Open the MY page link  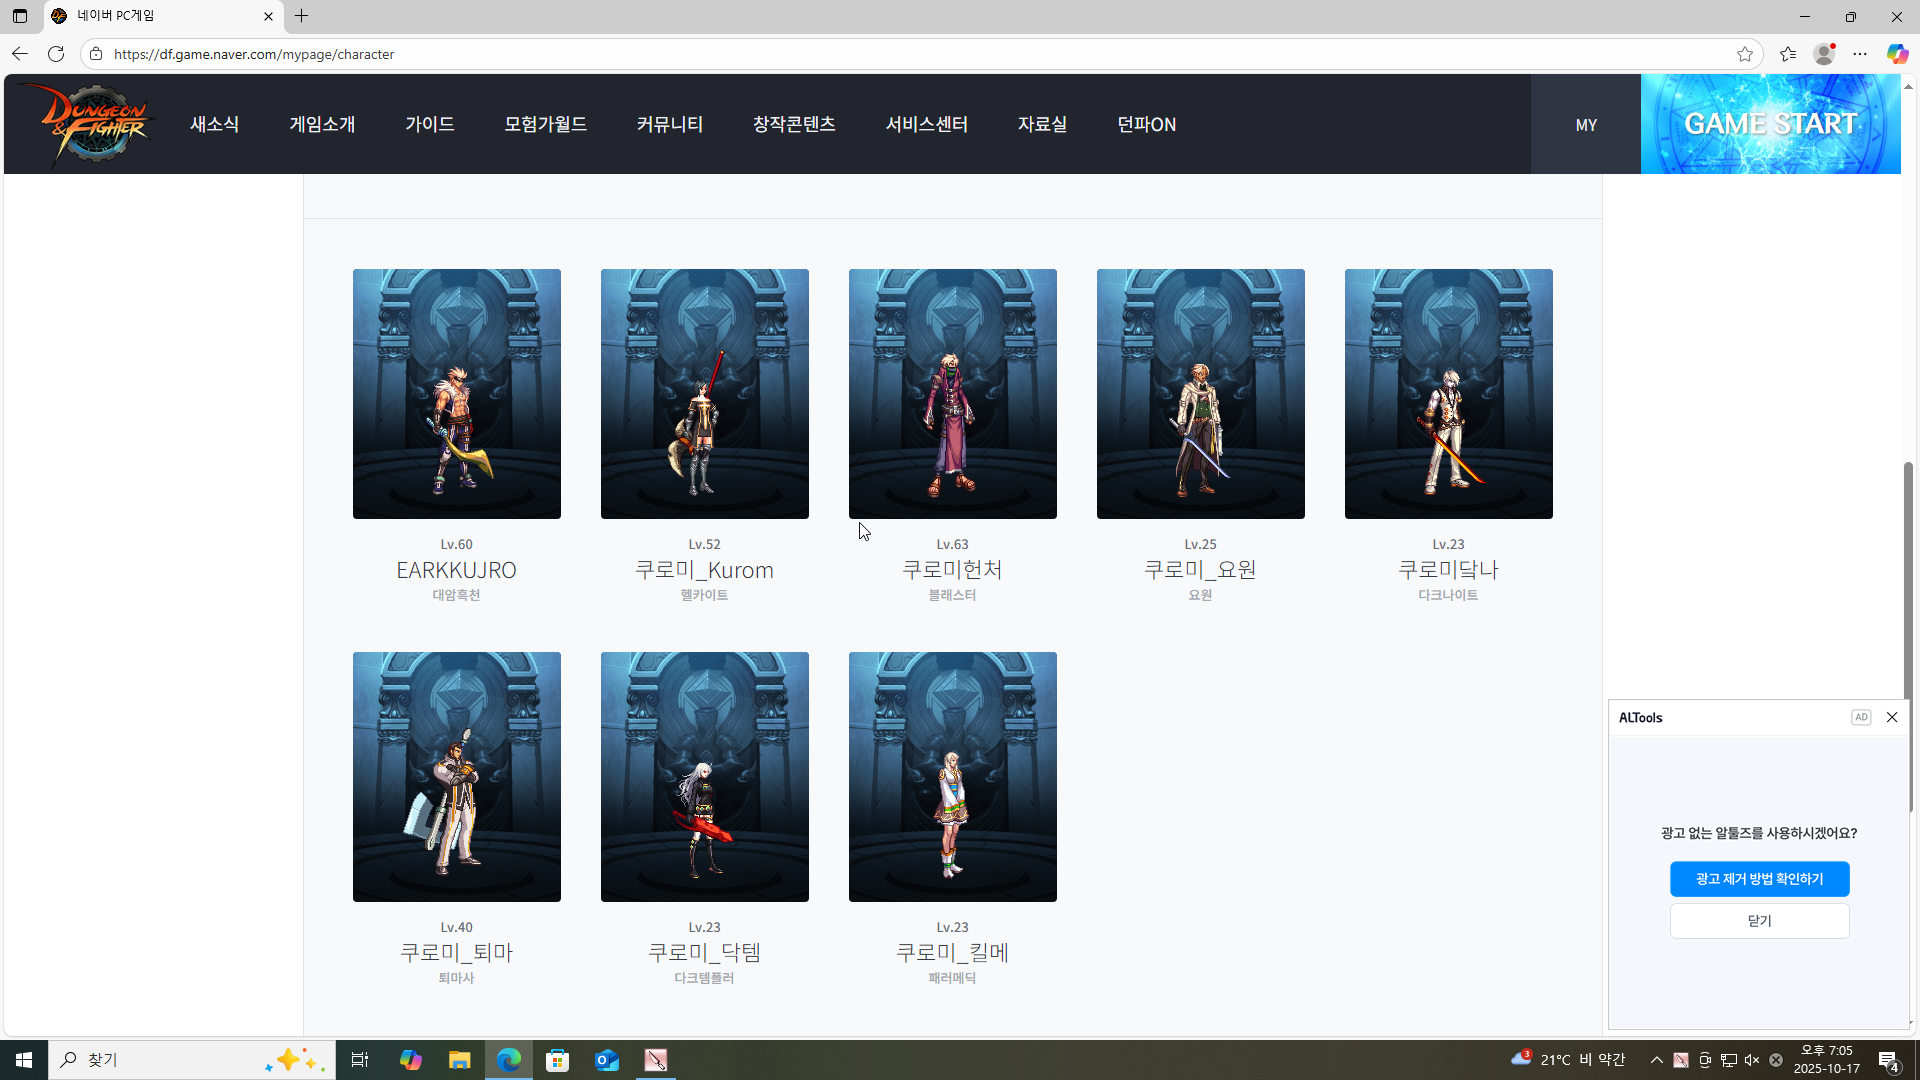click(1586, 125)
